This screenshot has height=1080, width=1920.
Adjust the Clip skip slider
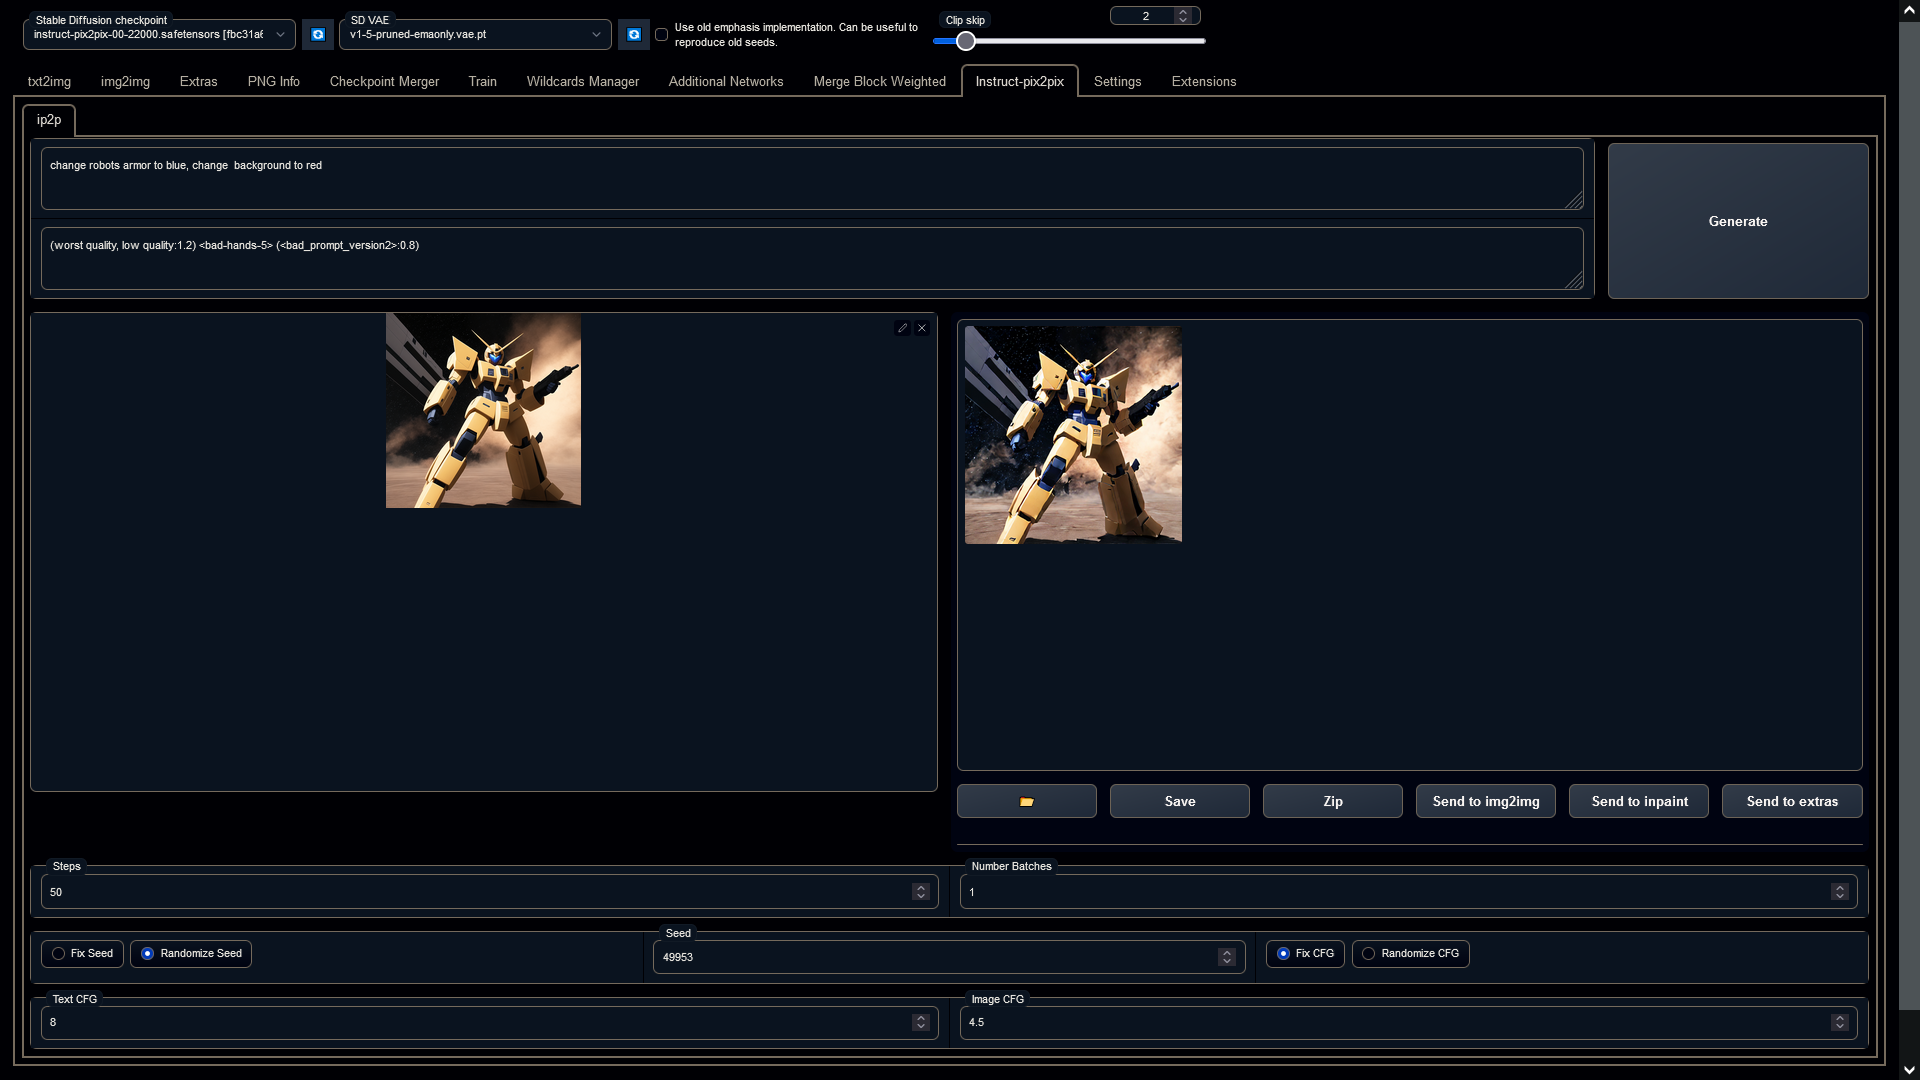tap(1069, 41)
